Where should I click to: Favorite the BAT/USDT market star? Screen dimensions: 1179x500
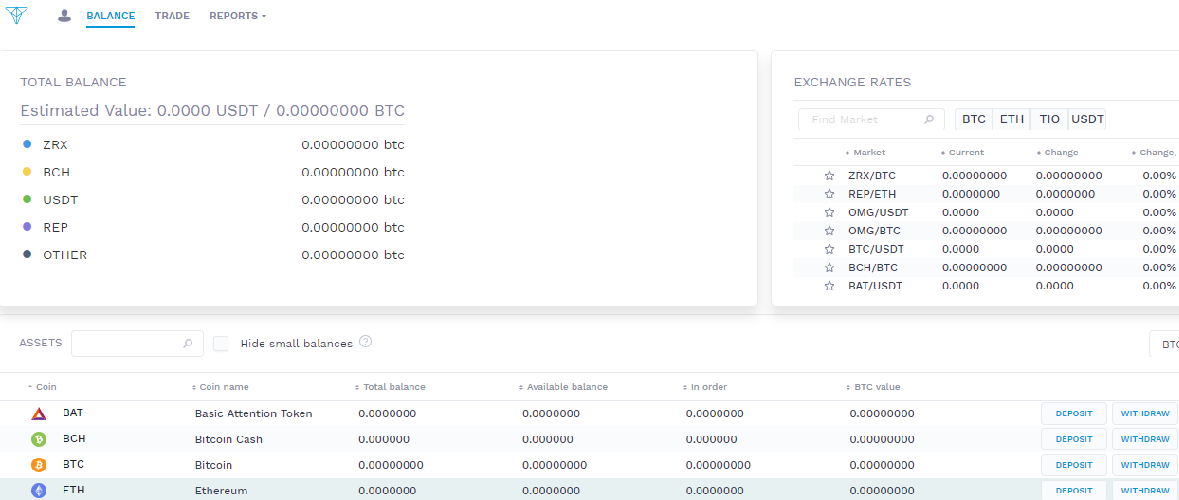[829, 286]
